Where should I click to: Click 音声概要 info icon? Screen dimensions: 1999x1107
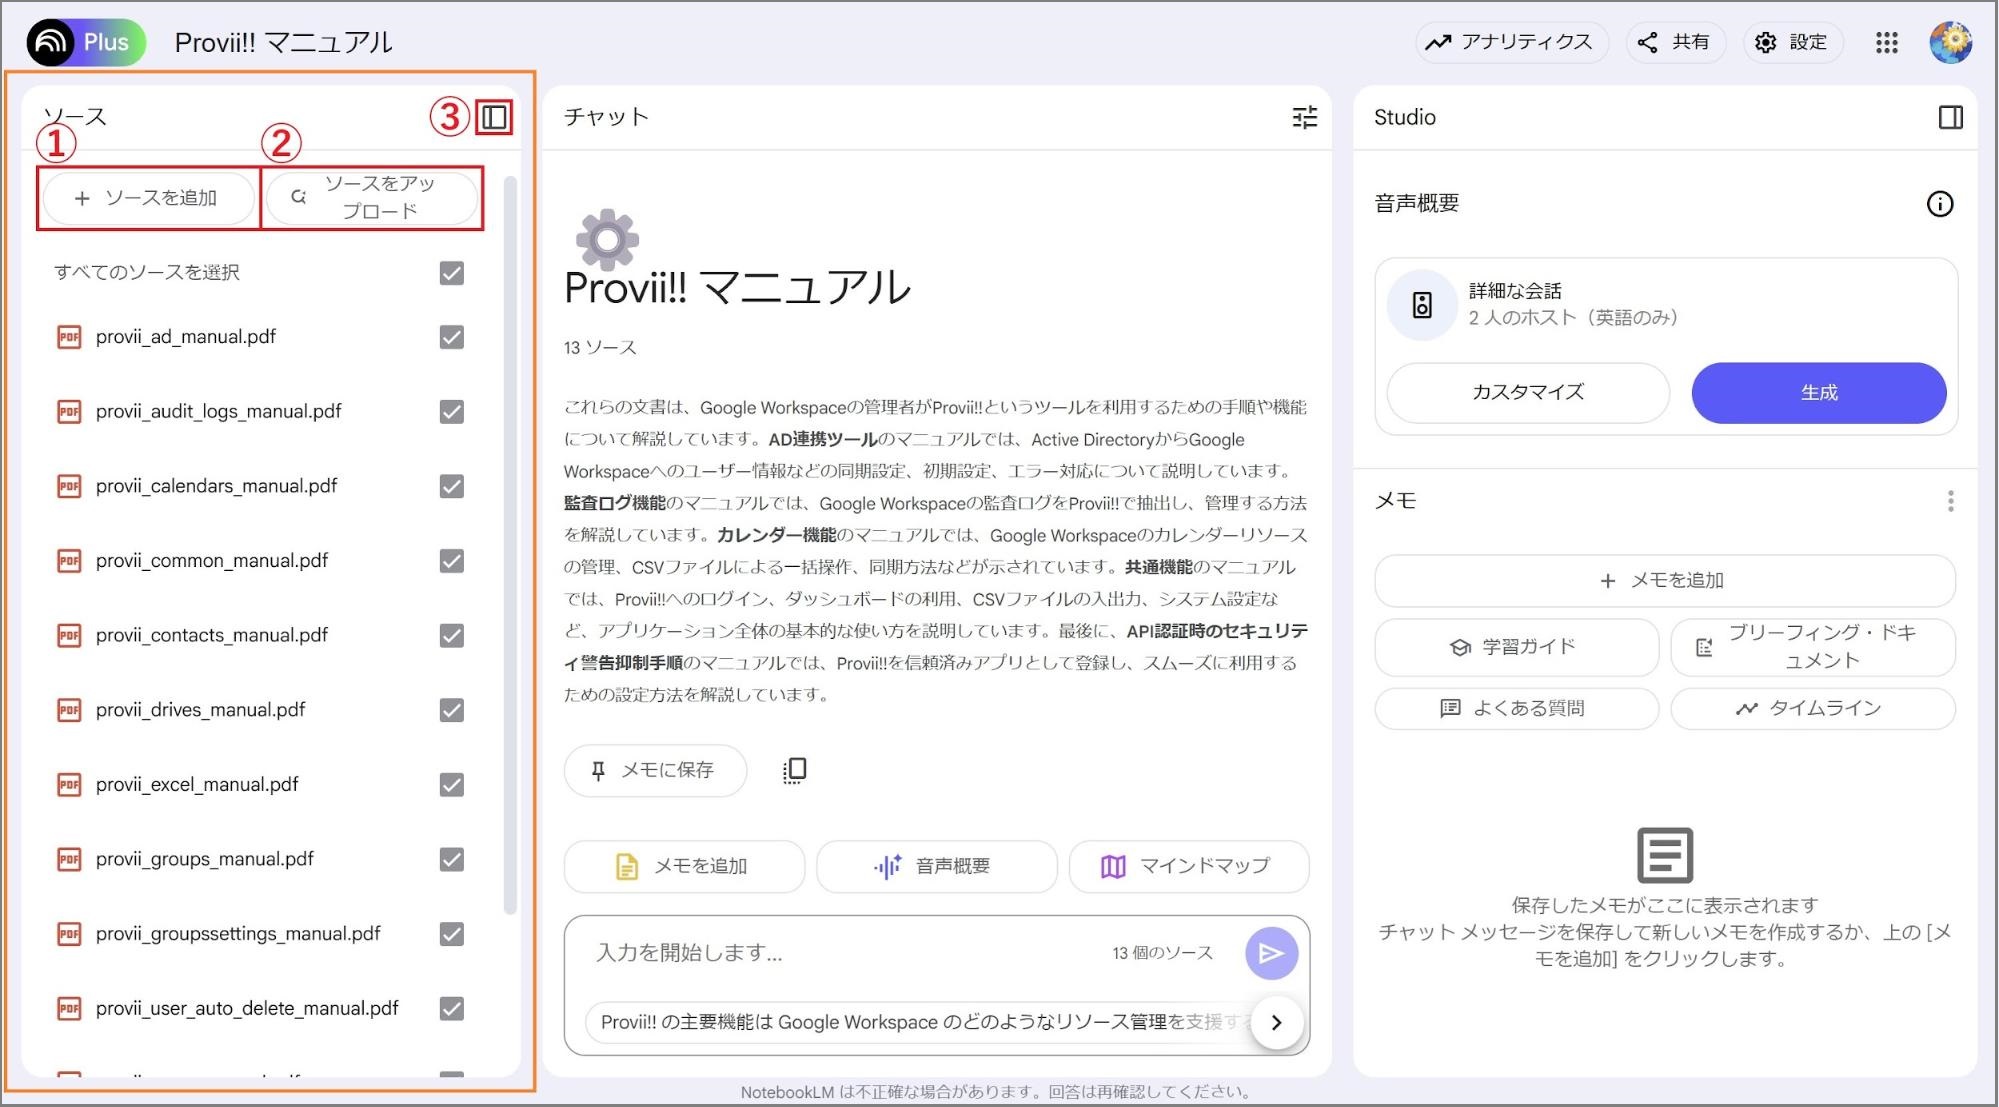click(1939, 204)
